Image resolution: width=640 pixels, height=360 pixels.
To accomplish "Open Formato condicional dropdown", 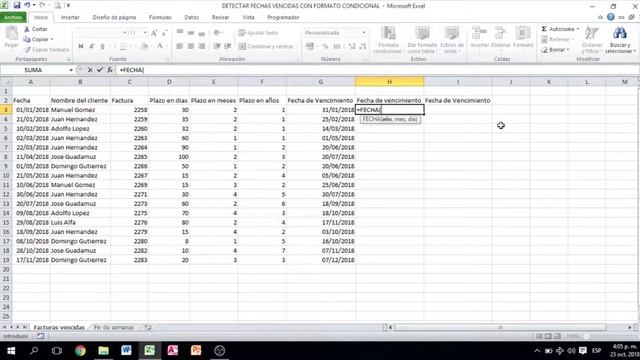I will click(388, 40).
